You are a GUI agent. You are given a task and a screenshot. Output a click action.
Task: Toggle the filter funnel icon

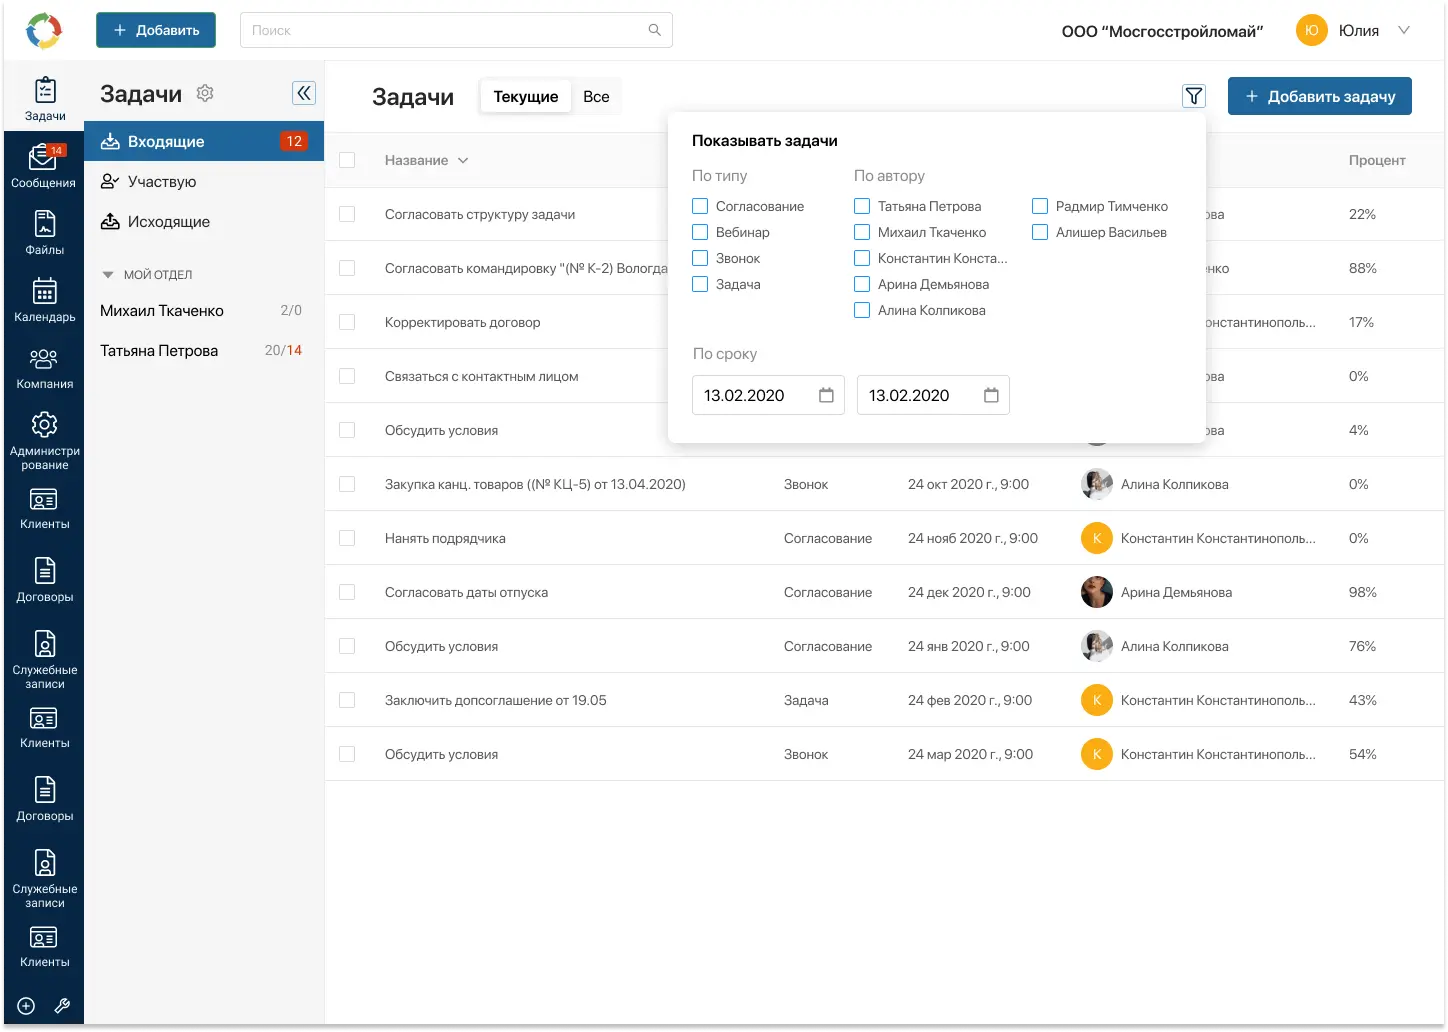(x=1194, y=96)
